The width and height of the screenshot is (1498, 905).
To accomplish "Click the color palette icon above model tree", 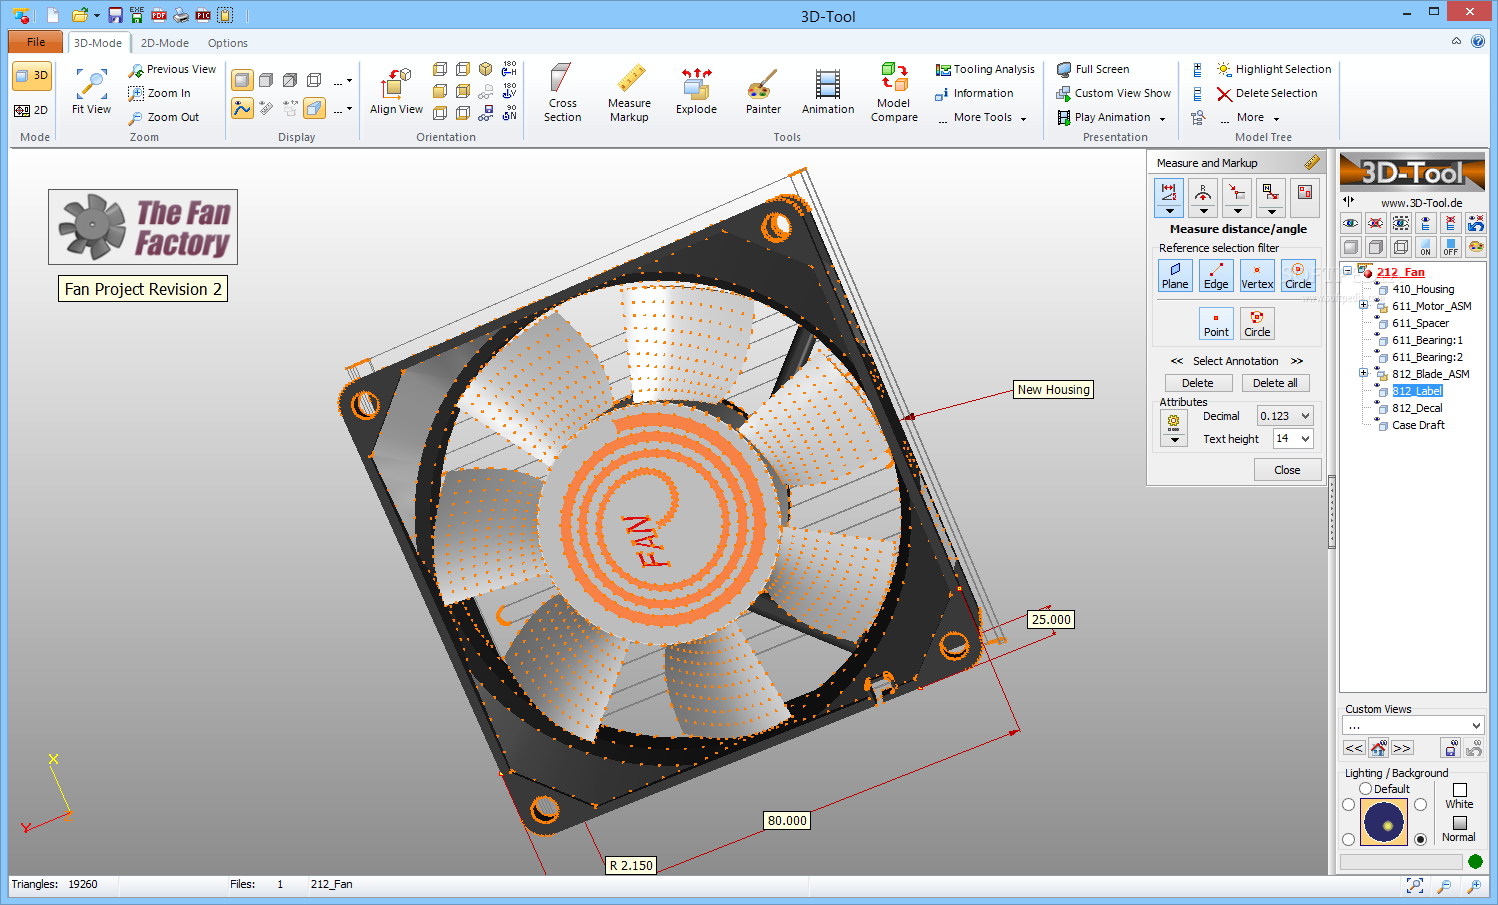I will point(1476,247).
